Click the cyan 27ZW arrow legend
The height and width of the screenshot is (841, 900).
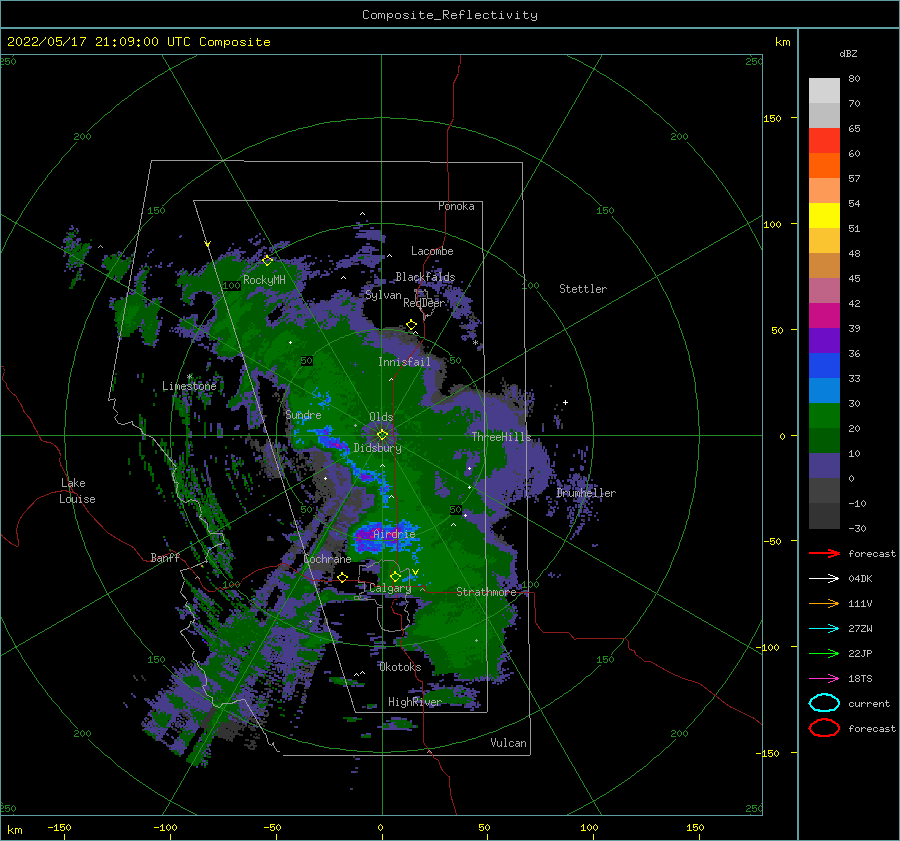[x=824, y=629]
